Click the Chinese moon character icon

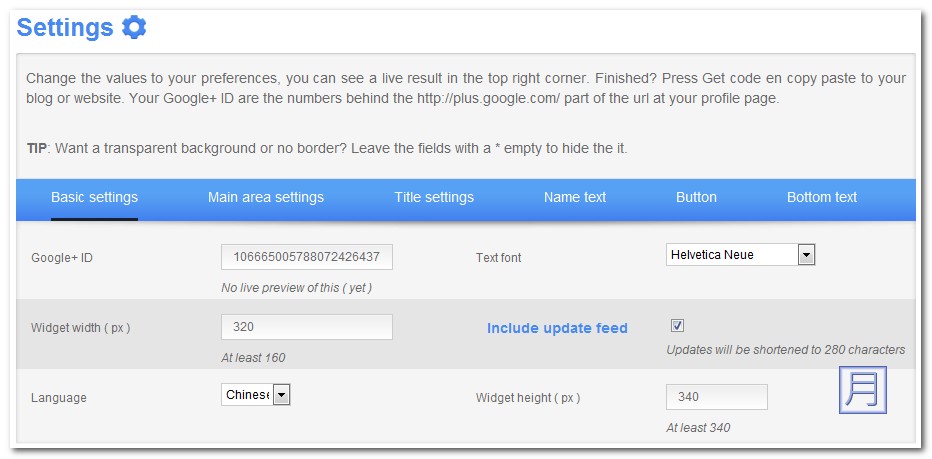point(862,389)
